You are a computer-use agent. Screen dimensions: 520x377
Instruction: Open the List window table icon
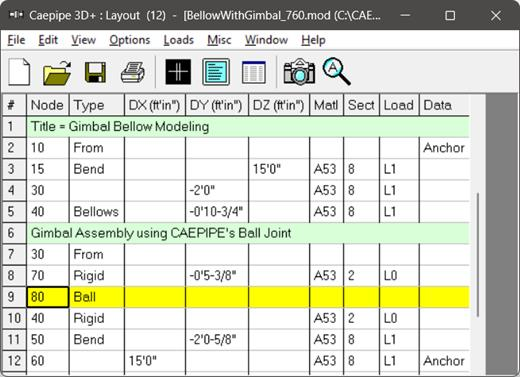tap(254, 72)
